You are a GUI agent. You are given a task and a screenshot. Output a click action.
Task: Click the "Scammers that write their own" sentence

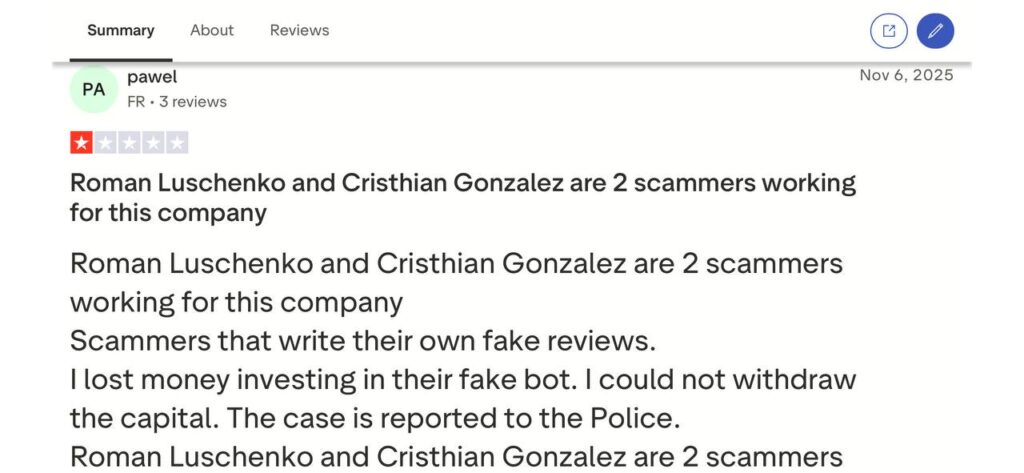pyautogui.click(x=362, y=340)
